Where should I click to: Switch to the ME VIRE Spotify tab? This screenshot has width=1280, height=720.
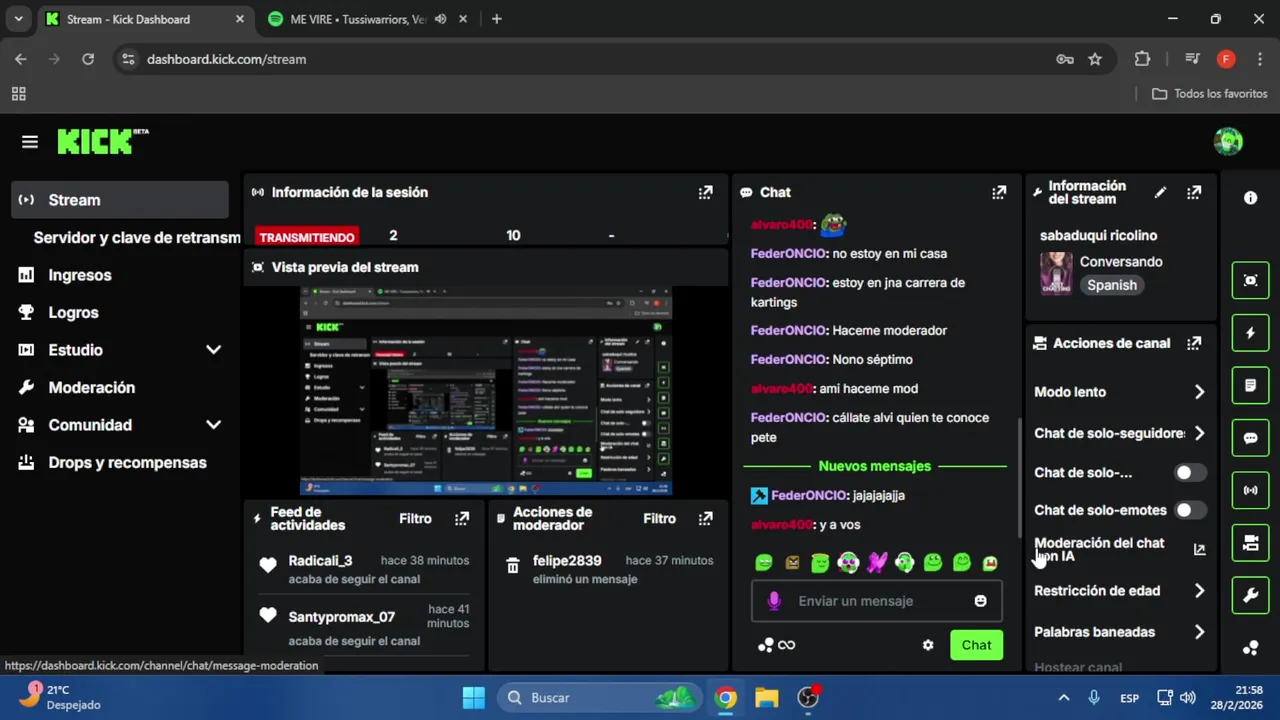click(x=360, y=19)
